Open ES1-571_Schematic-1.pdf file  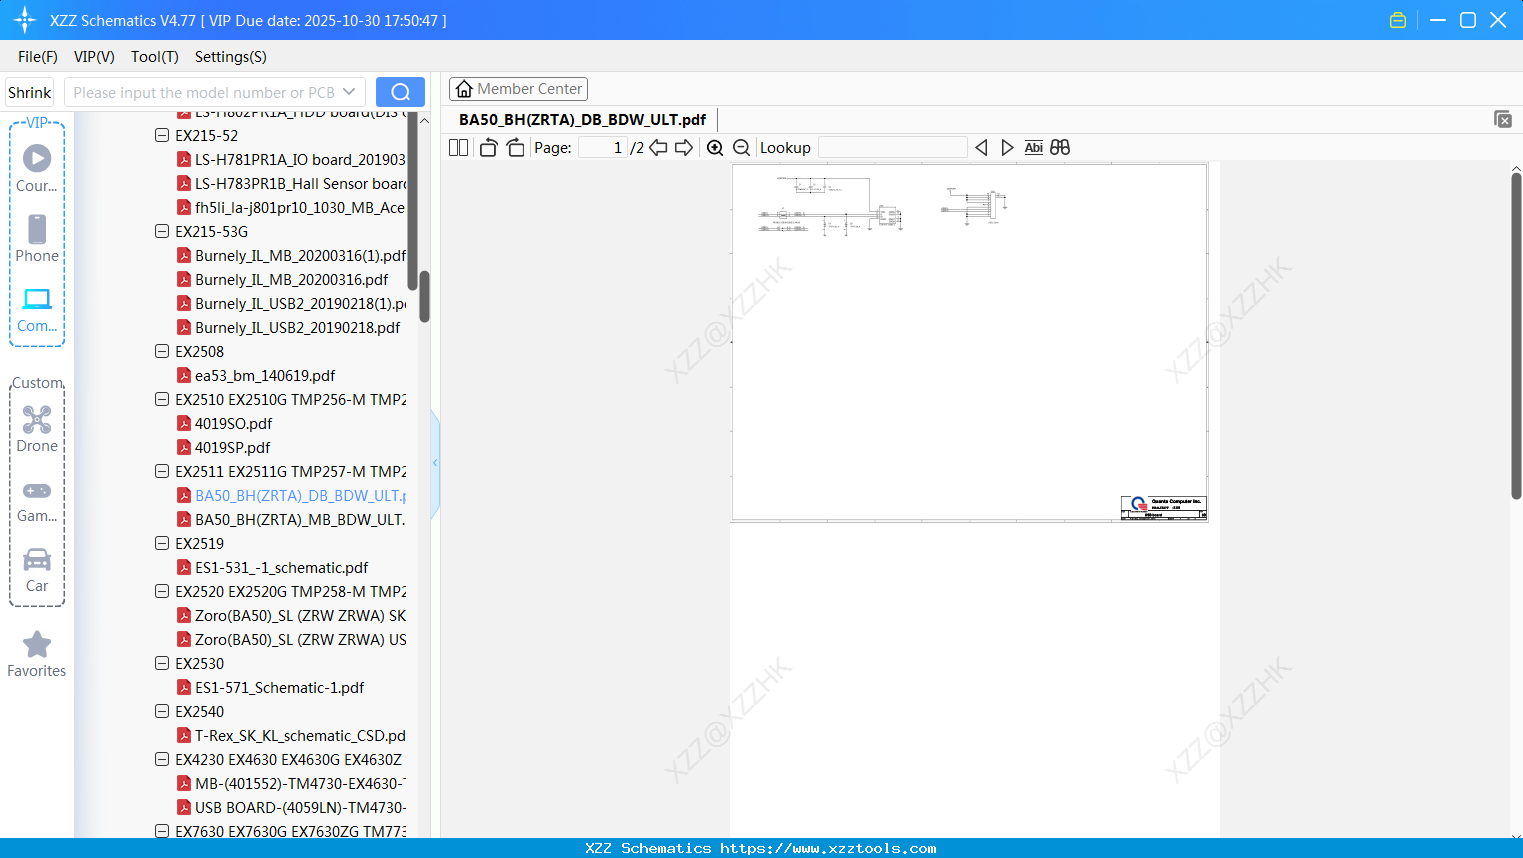coord(270,687)
